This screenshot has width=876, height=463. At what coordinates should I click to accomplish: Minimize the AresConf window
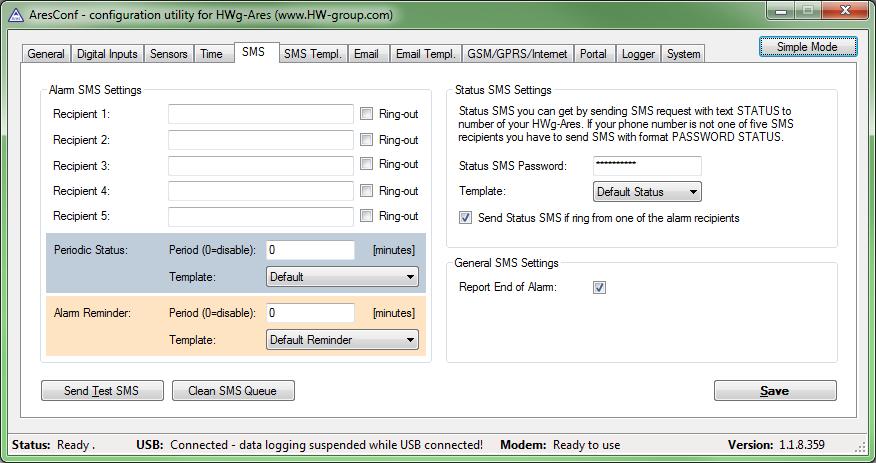click(x=782, y=11)
